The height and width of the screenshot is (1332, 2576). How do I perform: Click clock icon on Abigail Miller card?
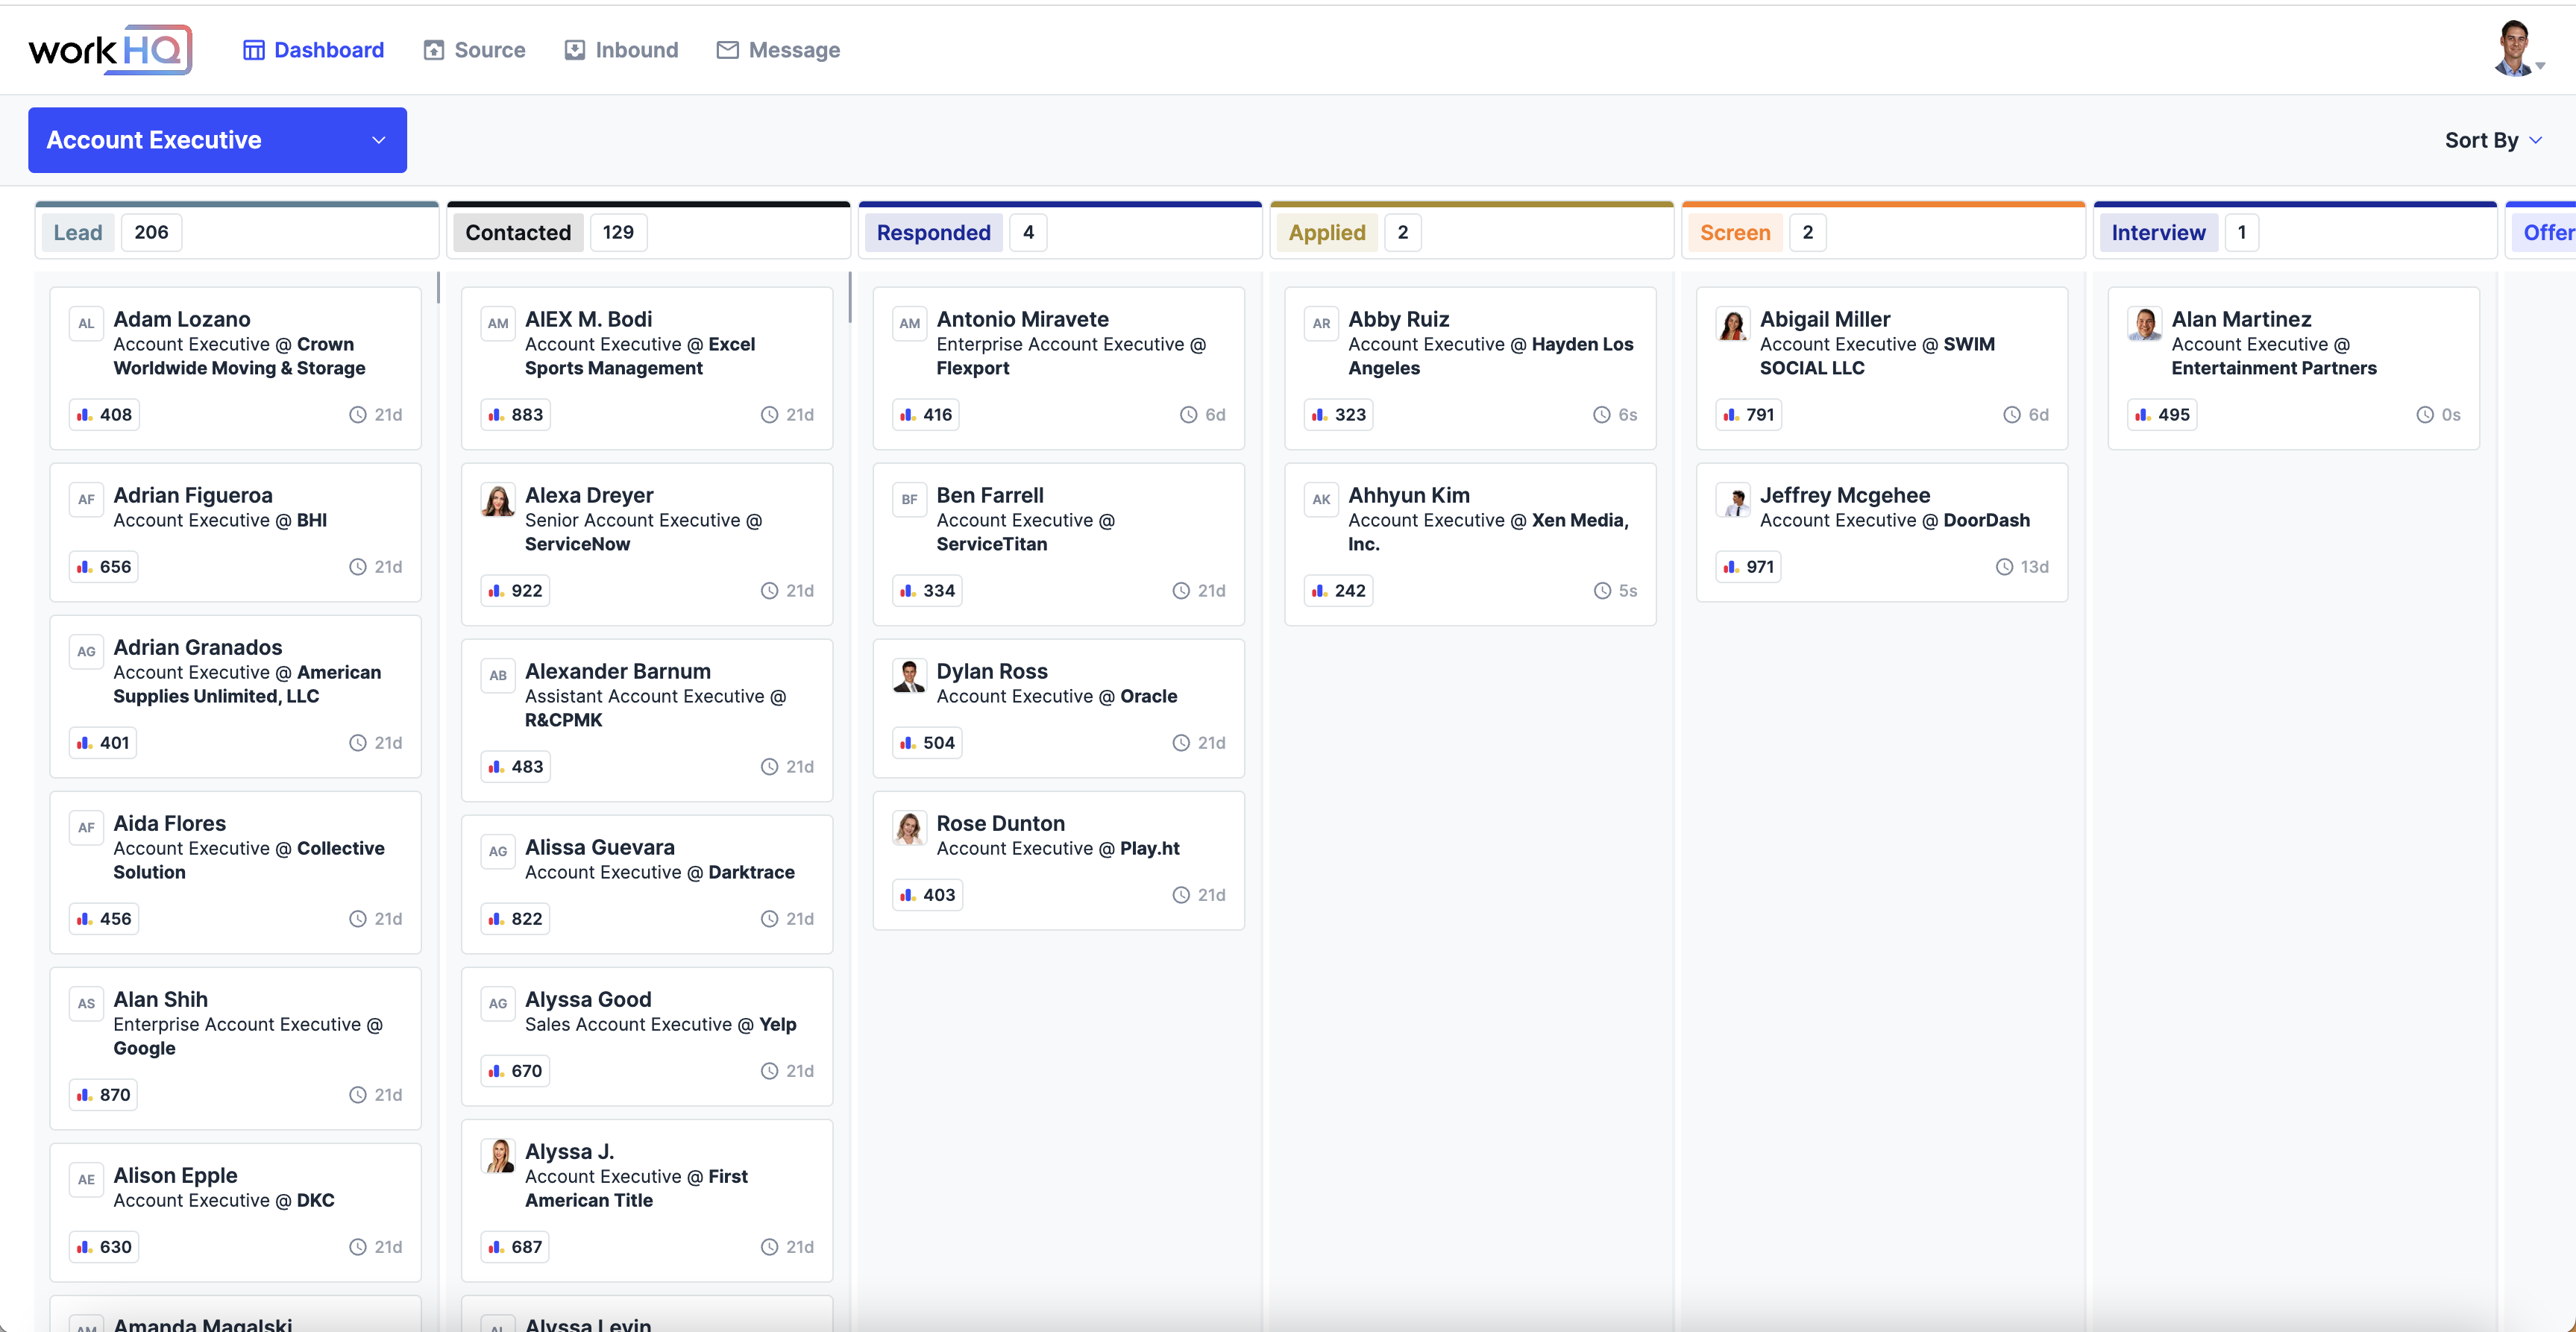[x=2011, y=415]
